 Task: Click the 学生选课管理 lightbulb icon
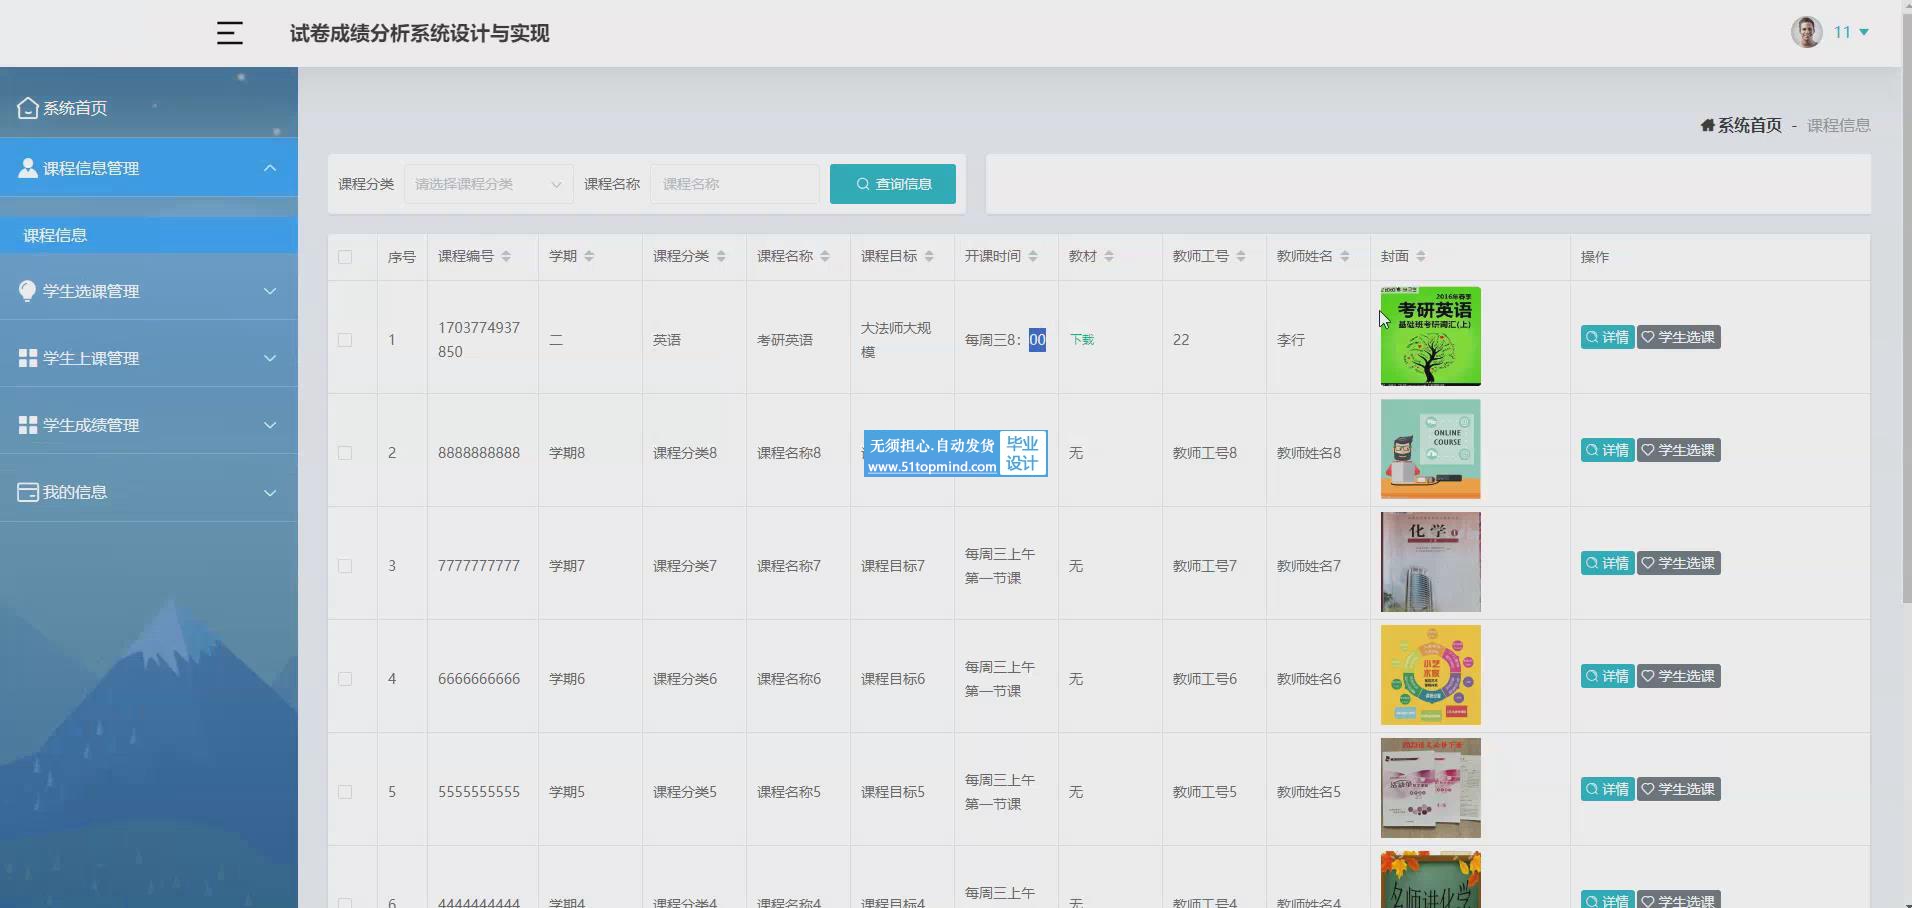click(x=28, y=291)
